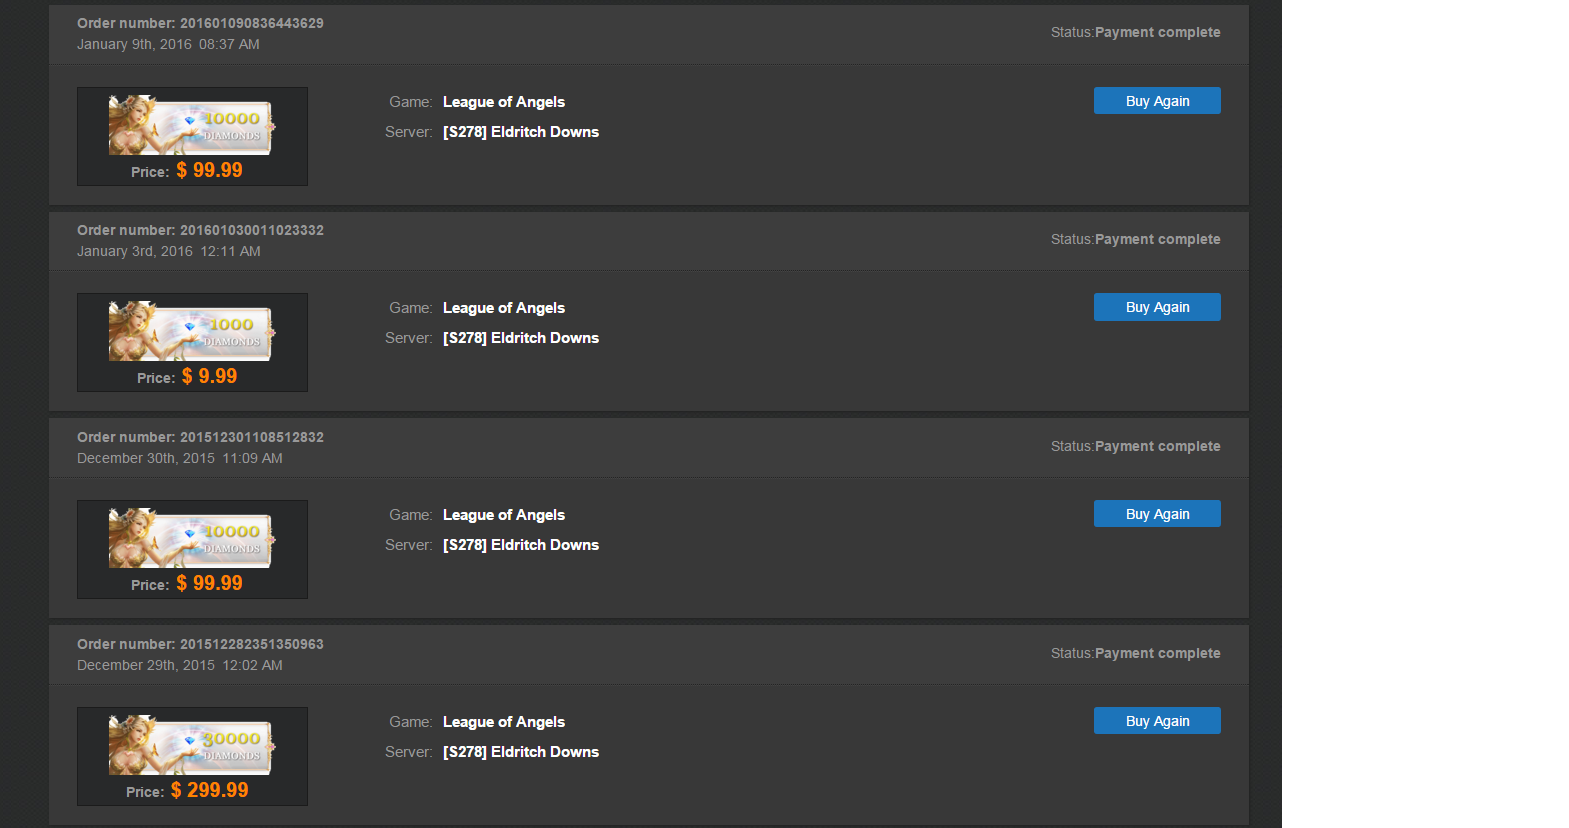Click order number 201601030011023332
This screenshot has height=828, width=1569.
pyautogui.click(x=251, y=230)
